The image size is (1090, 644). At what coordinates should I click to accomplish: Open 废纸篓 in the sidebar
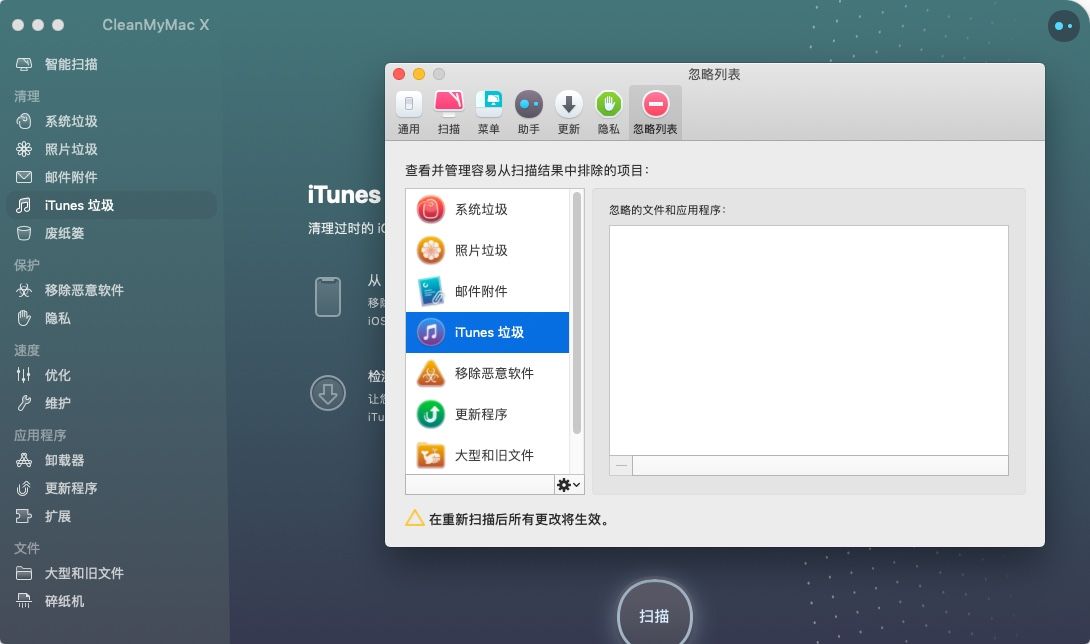click(111, 234)
